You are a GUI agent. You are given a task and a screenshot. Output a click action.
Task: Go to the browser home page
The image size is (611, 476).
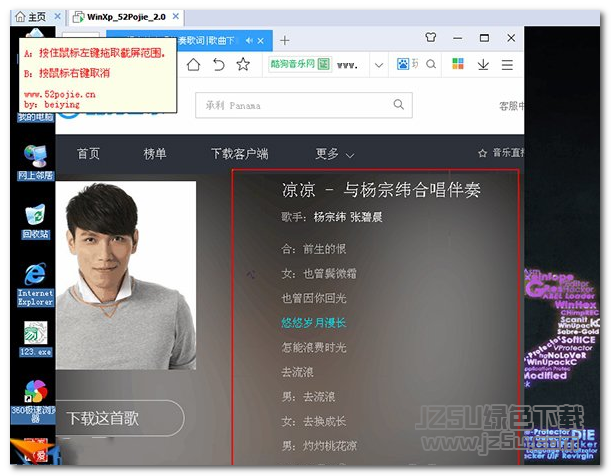(193, 64)
